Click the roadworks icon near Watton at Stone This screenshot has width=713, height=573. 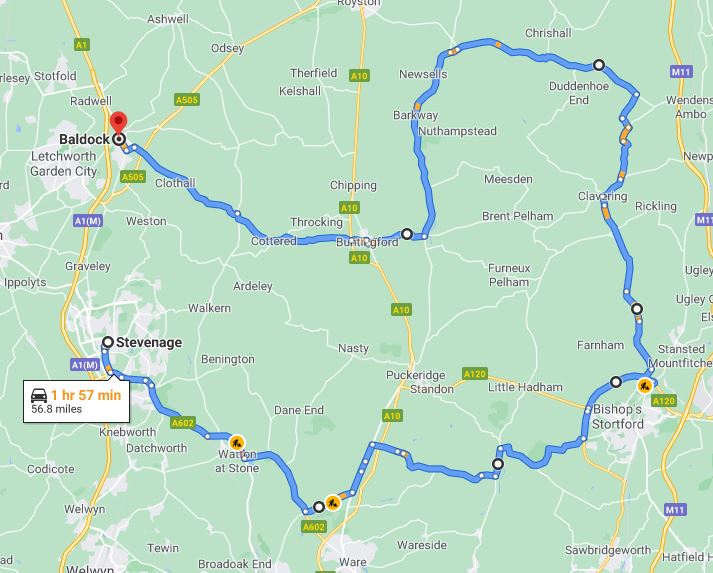click(236, 442)
